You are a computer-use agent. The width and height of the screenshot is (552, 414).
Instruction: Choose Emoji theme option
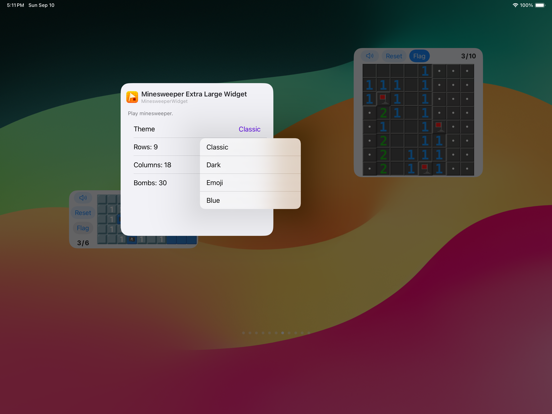coord(250,183)
